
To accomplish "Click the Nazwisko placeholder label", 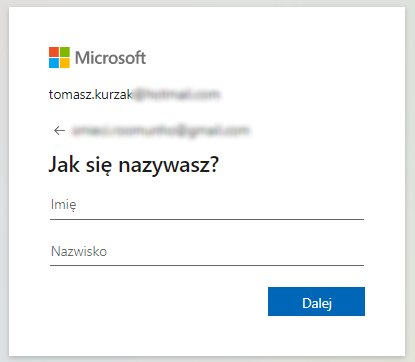I will point(79,251).
